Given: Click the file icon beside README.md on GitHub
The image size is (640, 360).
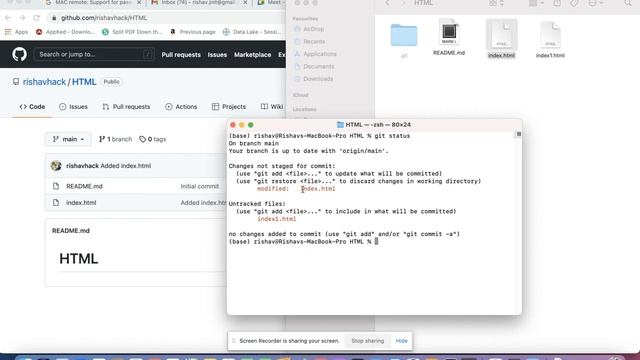Looking at the screenshot, I should 56,186.
